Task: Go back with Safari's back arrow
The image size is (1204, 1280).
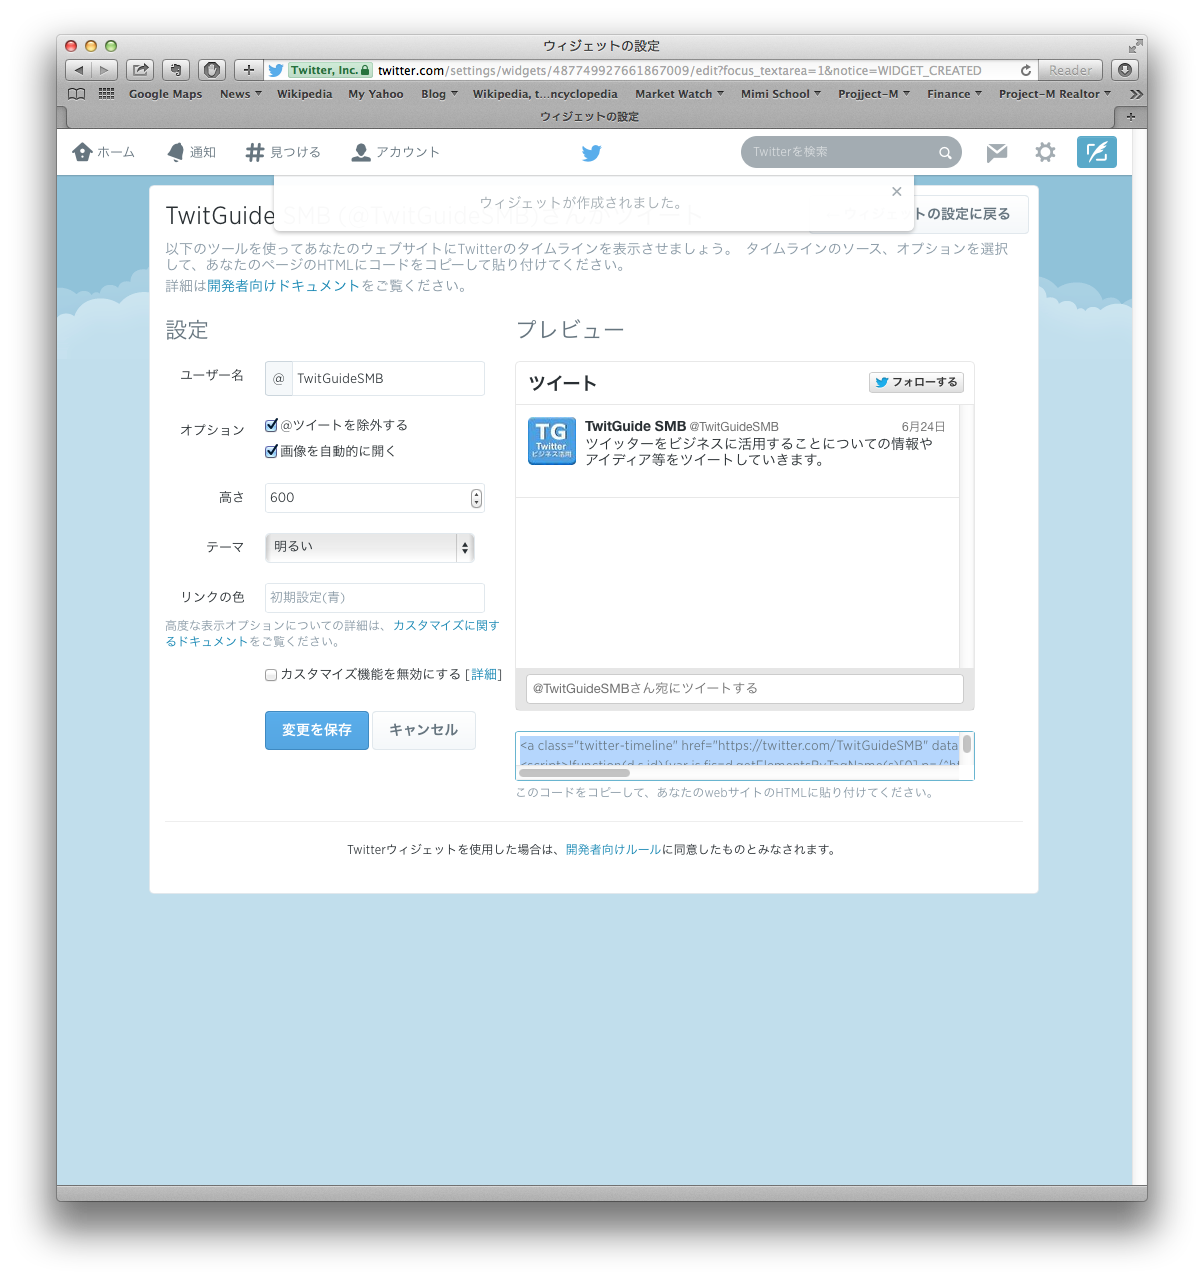Action: point(79,70)
